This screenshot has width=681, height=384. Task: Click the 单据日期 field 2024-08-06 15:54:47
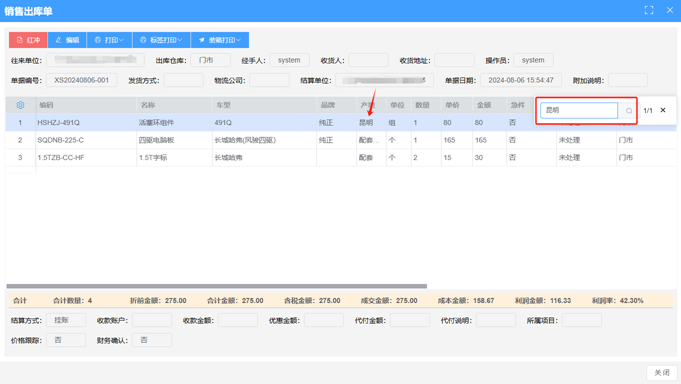click(x=521, y=80)
